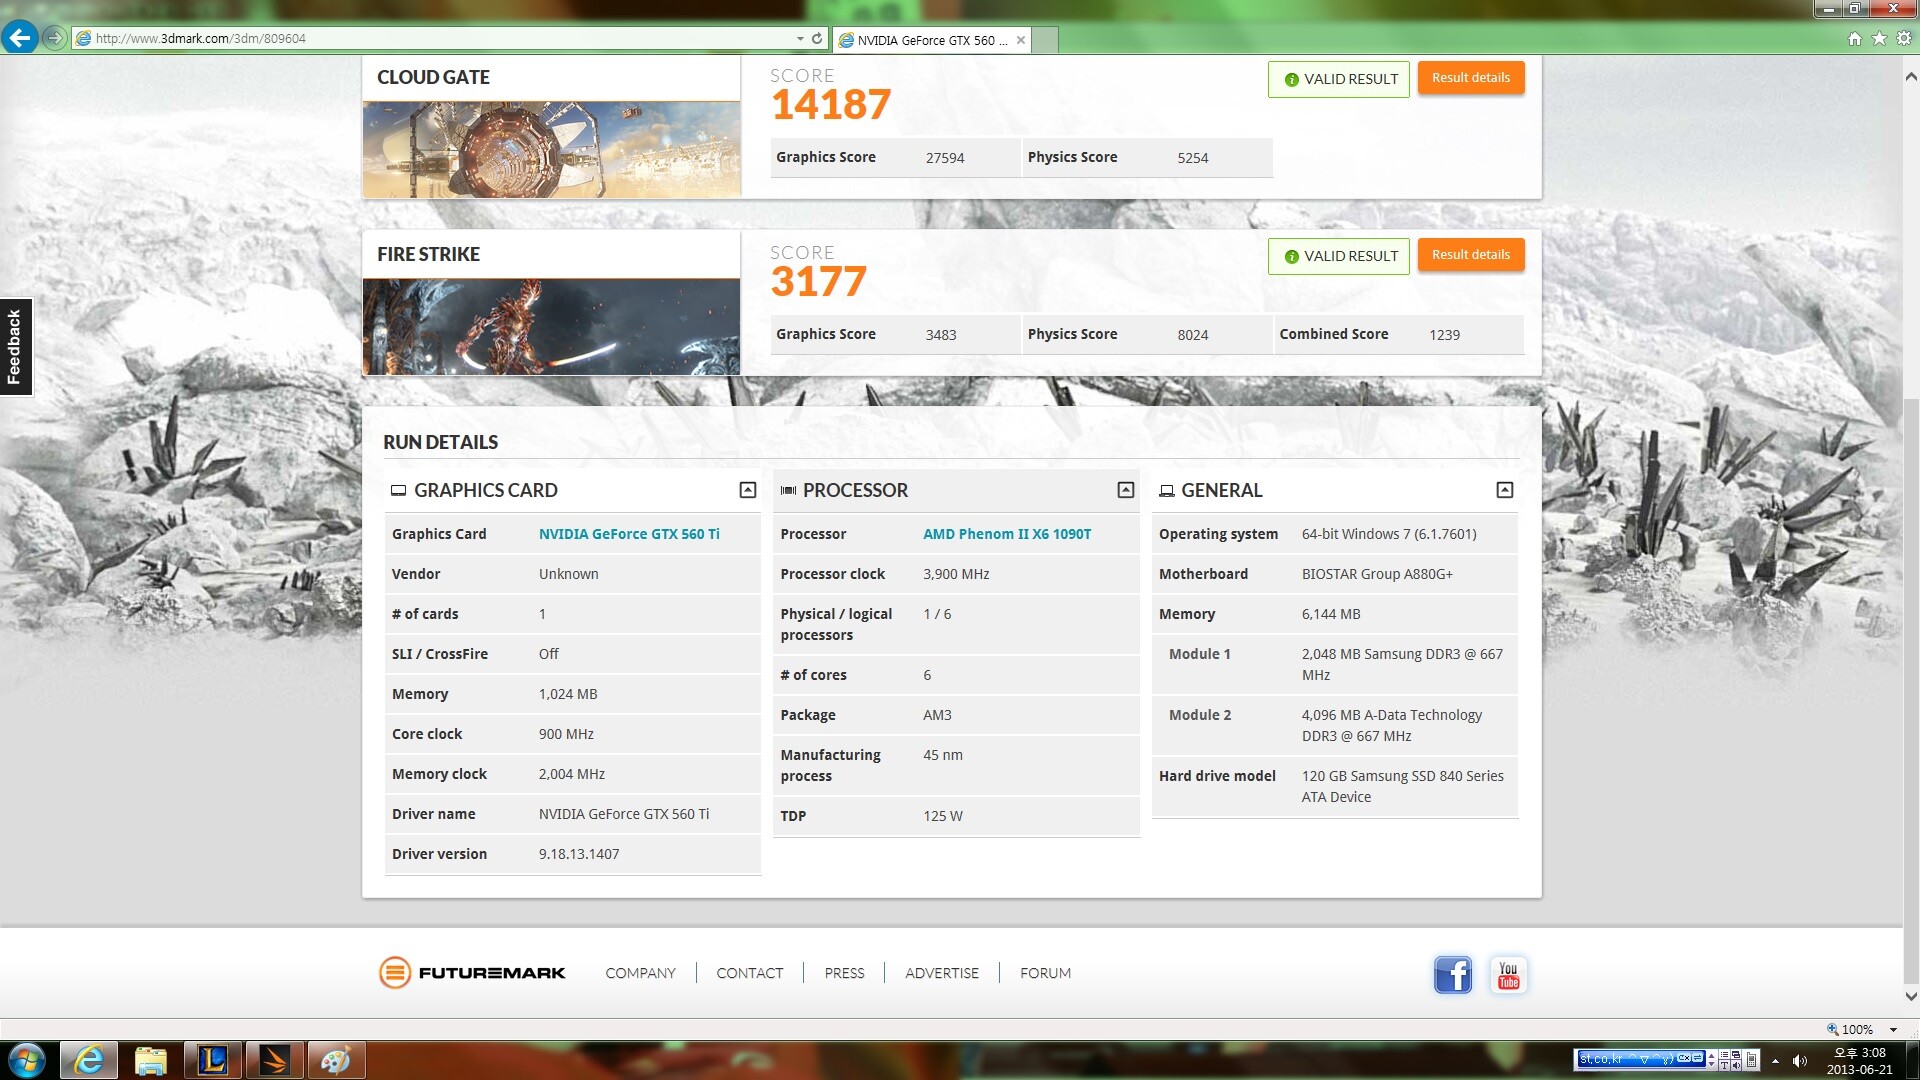This screenshot has height=1080, width=1920.
Task: Collapse the Graphics Card panel
Action: 747,490
